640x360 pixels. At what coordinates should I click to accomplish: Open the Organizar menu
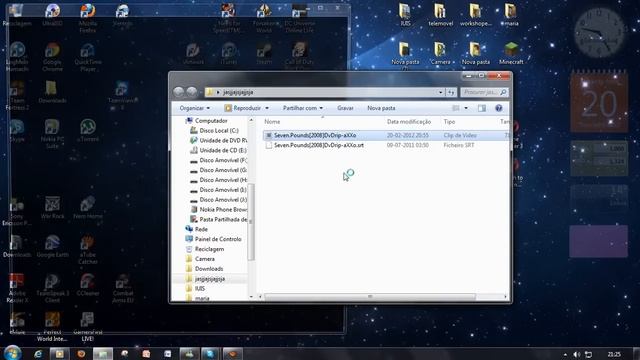click(x=195, y=108)
